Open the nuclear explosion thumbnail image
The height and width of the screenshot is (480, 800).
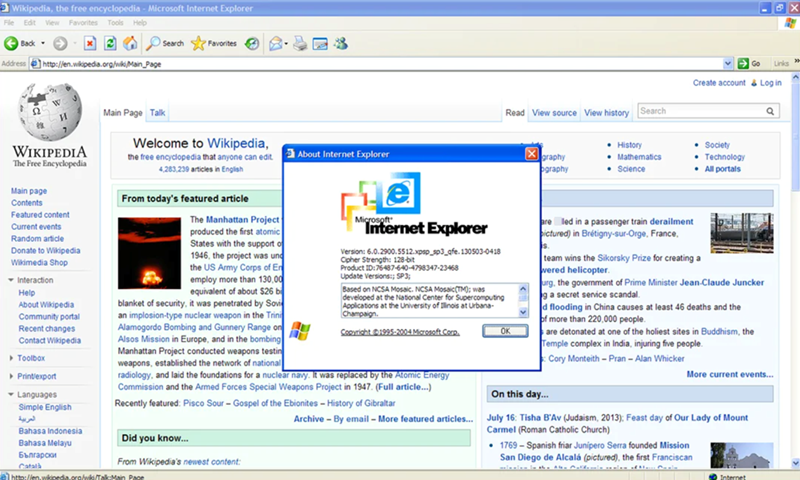149,253
